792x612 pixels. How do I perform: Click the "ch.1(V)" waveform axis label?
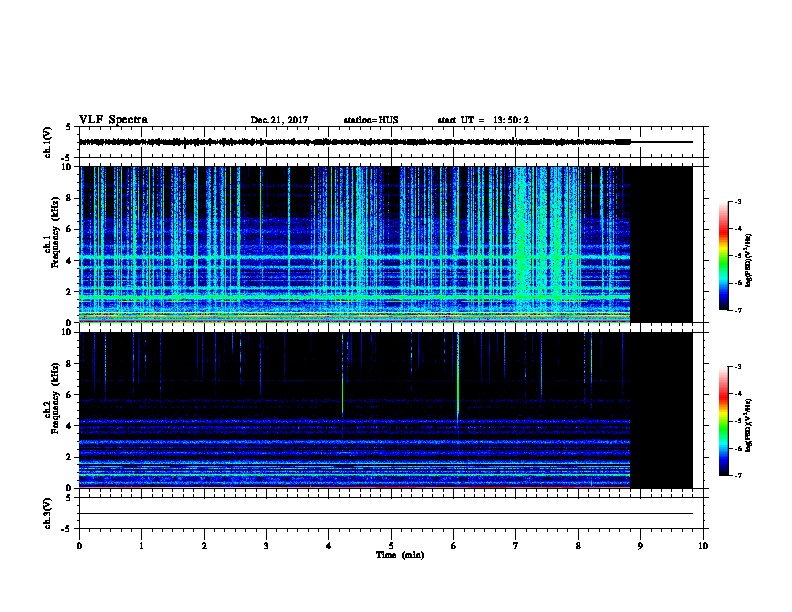point(48,142)
